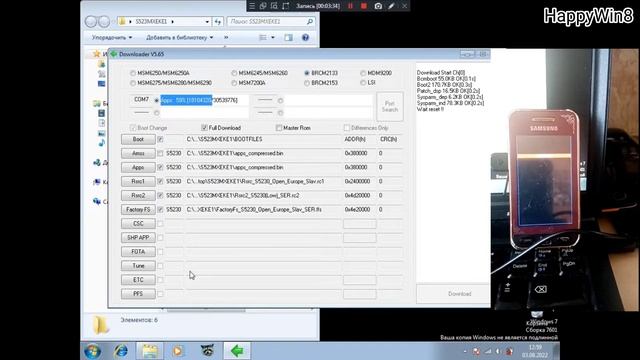Click the ETC file button
Viewport: 640px width, 360px height.
[138, 280]
